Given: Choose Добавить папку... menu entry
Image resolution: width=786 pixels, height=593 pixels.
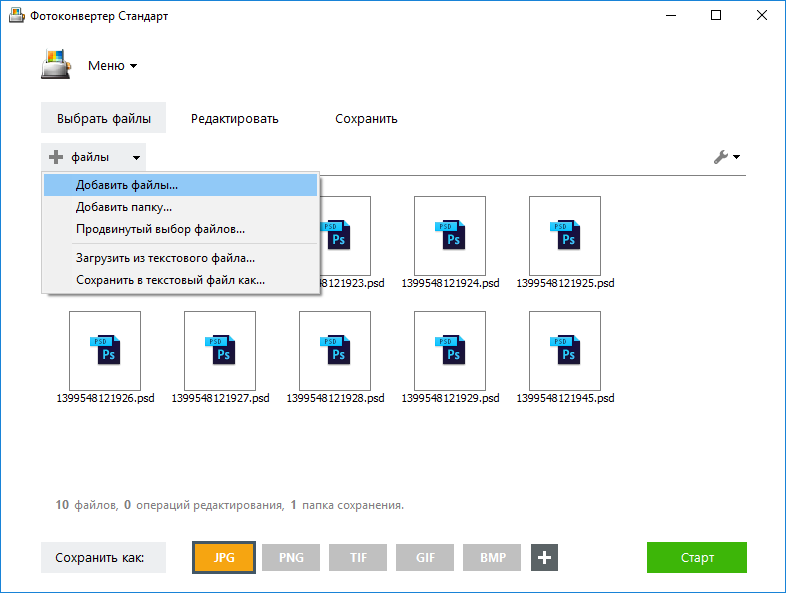Looking at the screenshot, I should click(180, 207).
